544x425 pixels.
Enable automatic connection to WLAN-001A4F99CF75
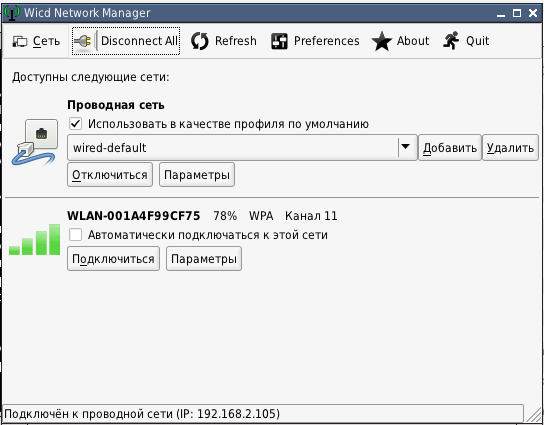point(75,235)
